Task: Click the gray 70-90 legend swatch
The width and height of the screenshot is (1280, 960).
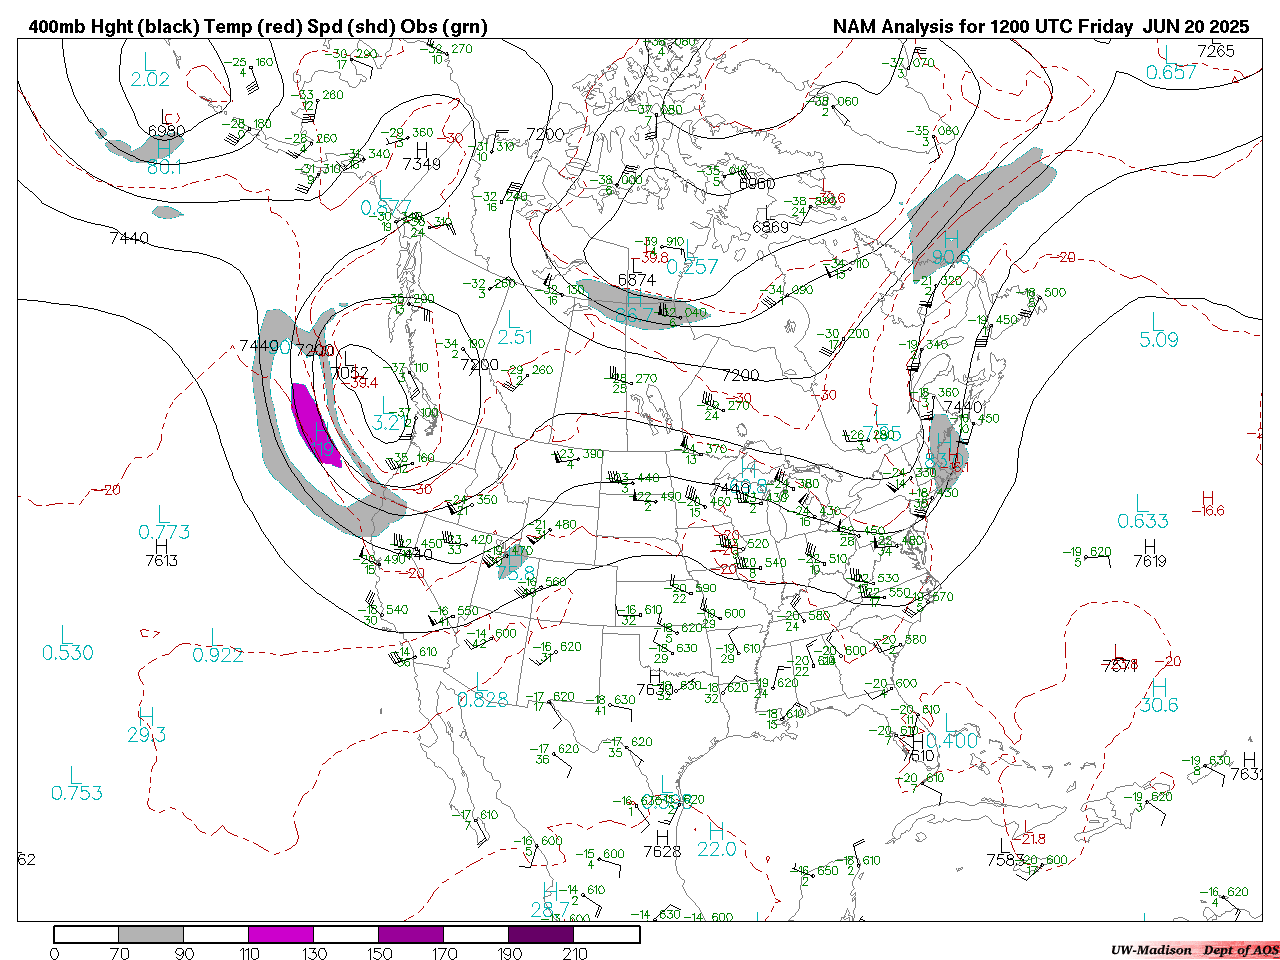Action: point(151,934)
